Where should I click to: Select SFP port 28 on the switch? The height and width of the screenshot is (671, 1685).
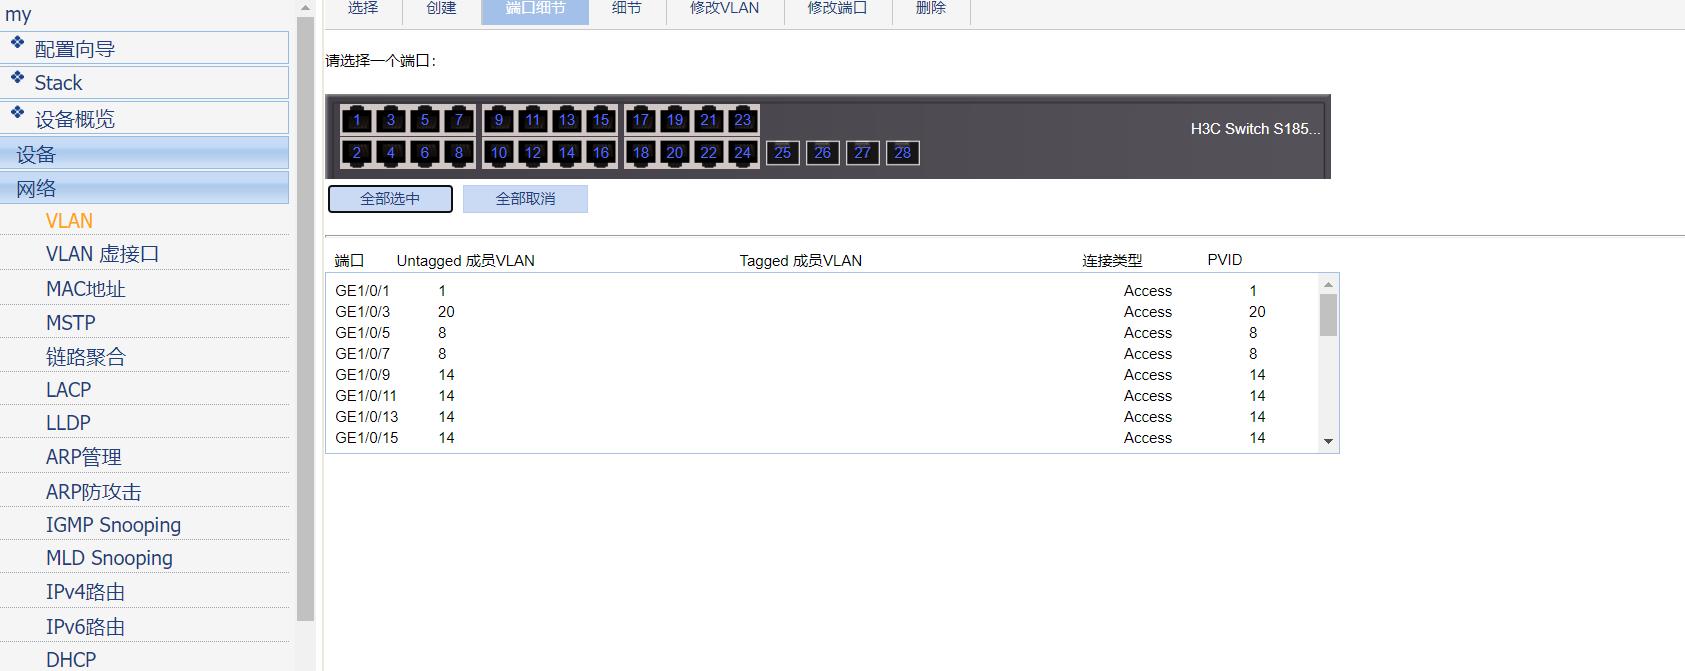(x=903, y=153)
